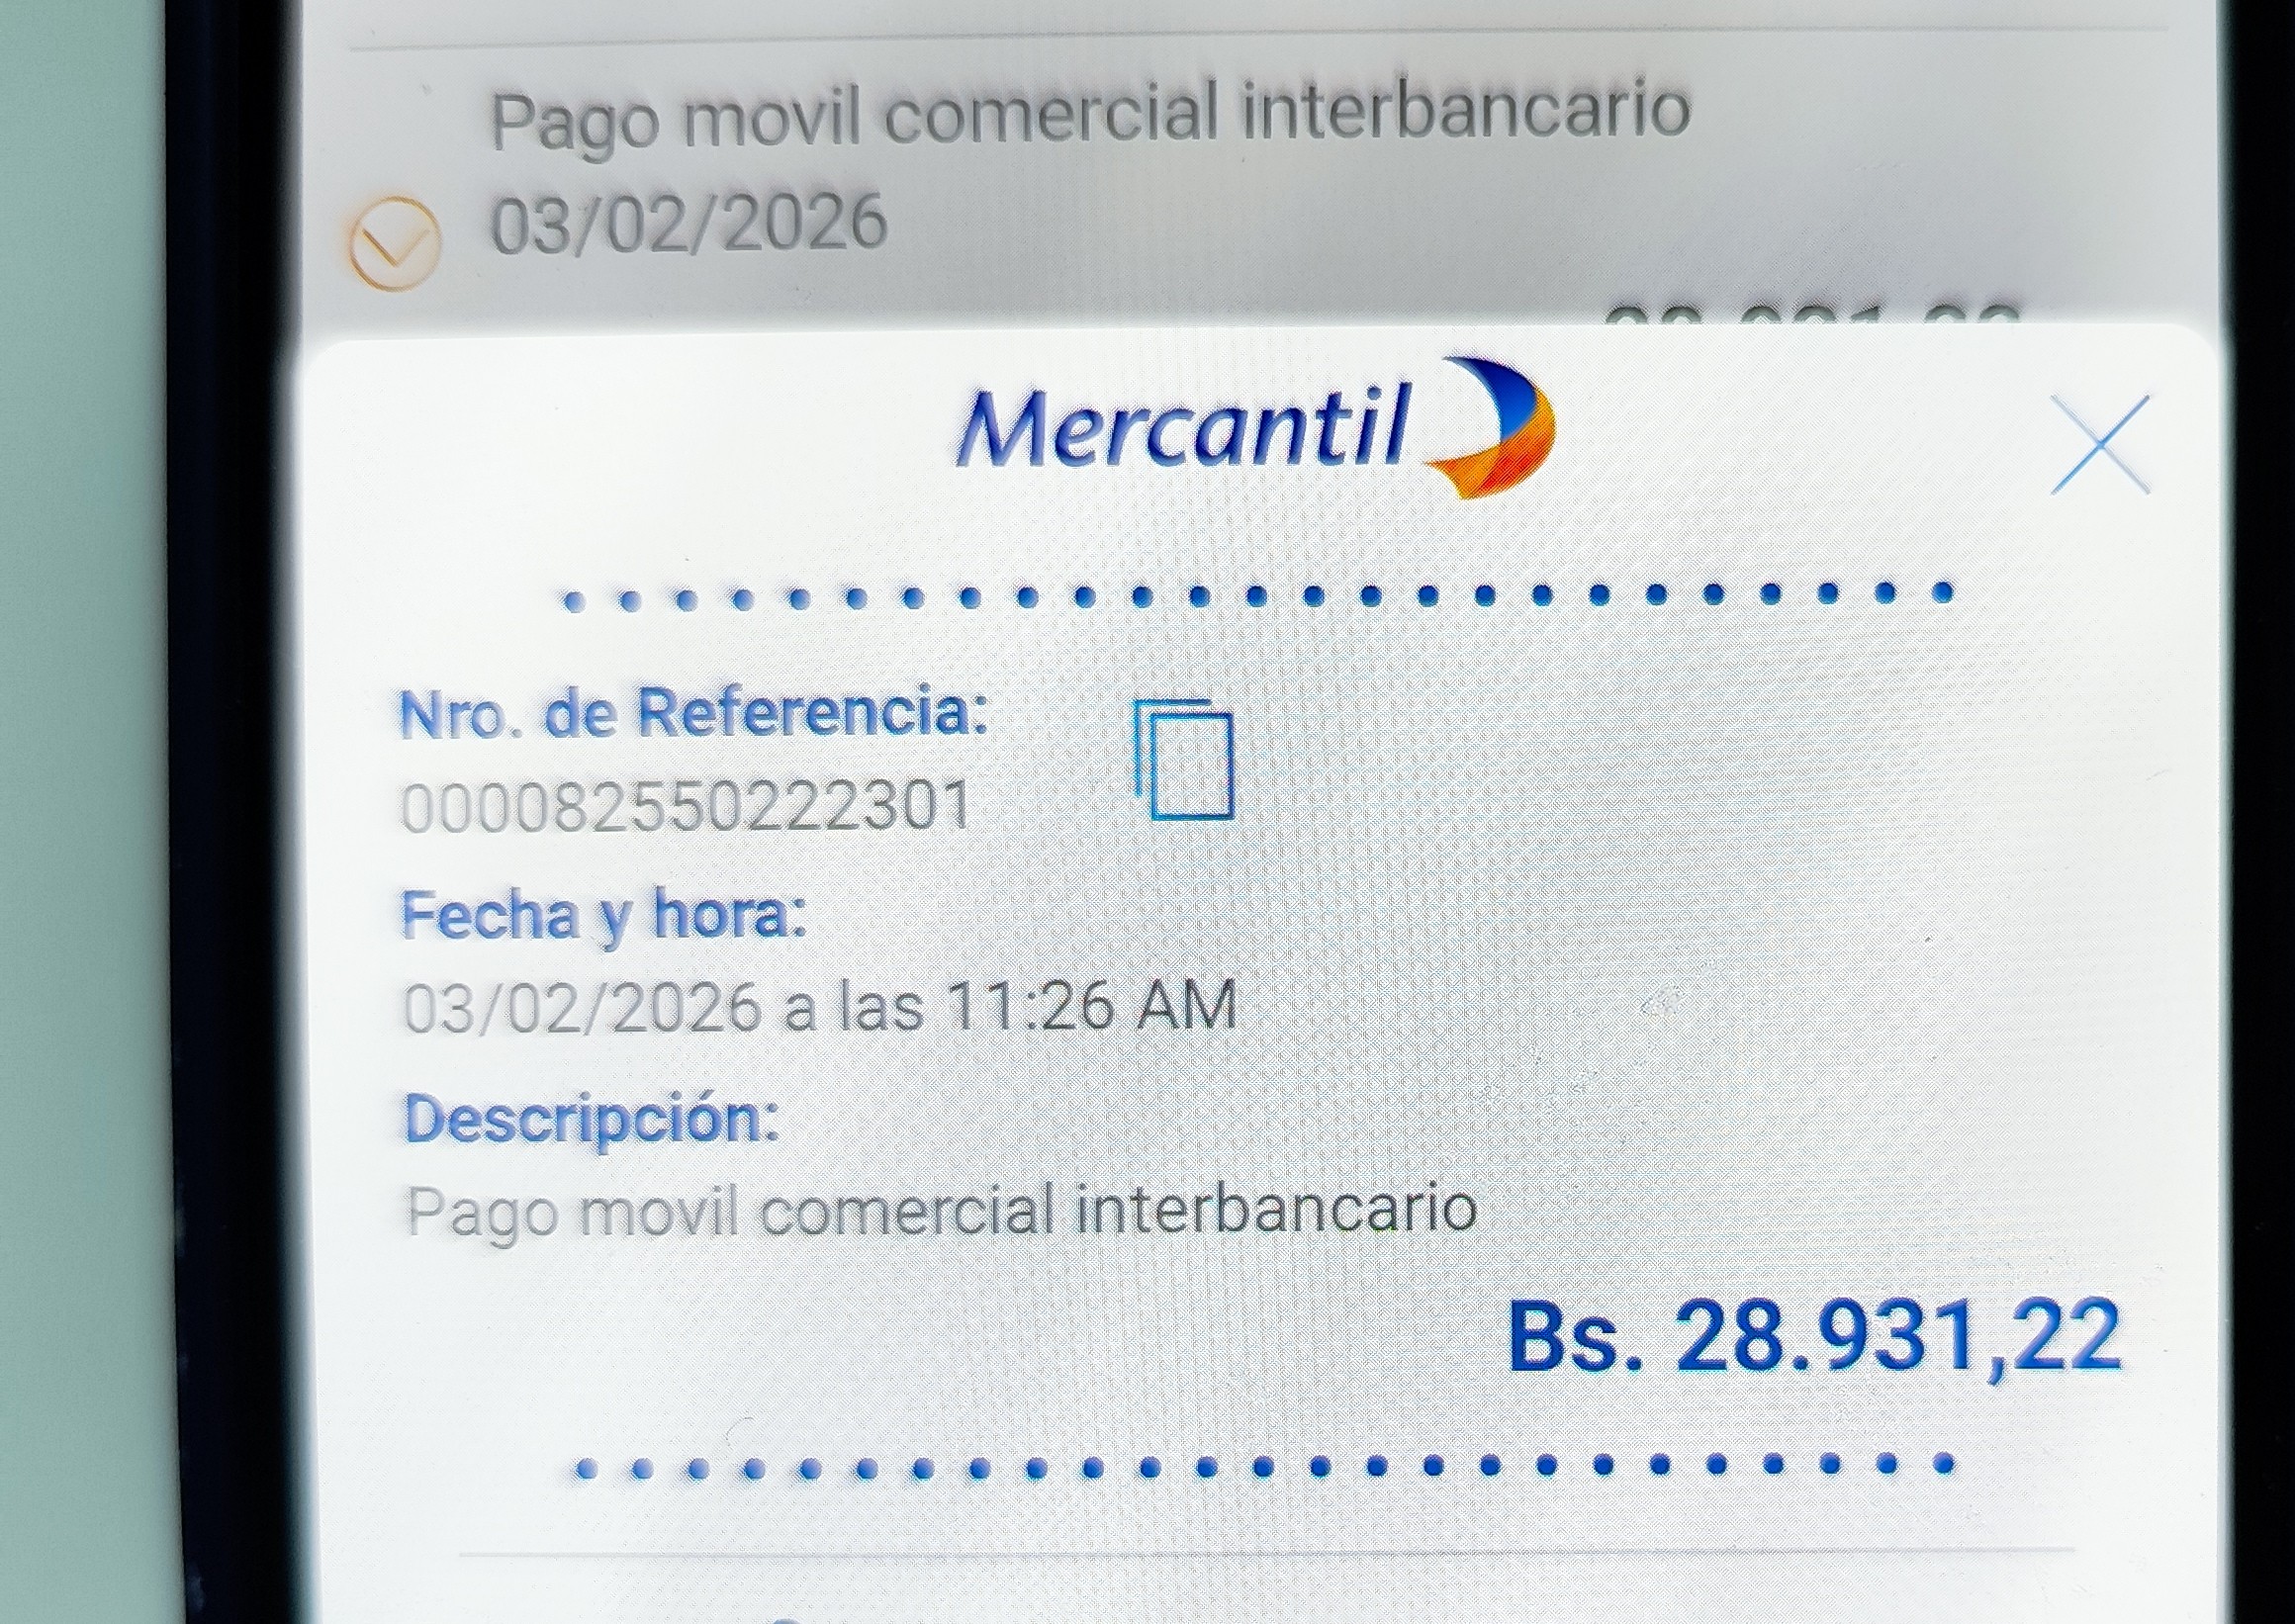The image size is (2295, 1624).
Task: Close the Mercantil receipt dialog
Action: point(2100,445)
